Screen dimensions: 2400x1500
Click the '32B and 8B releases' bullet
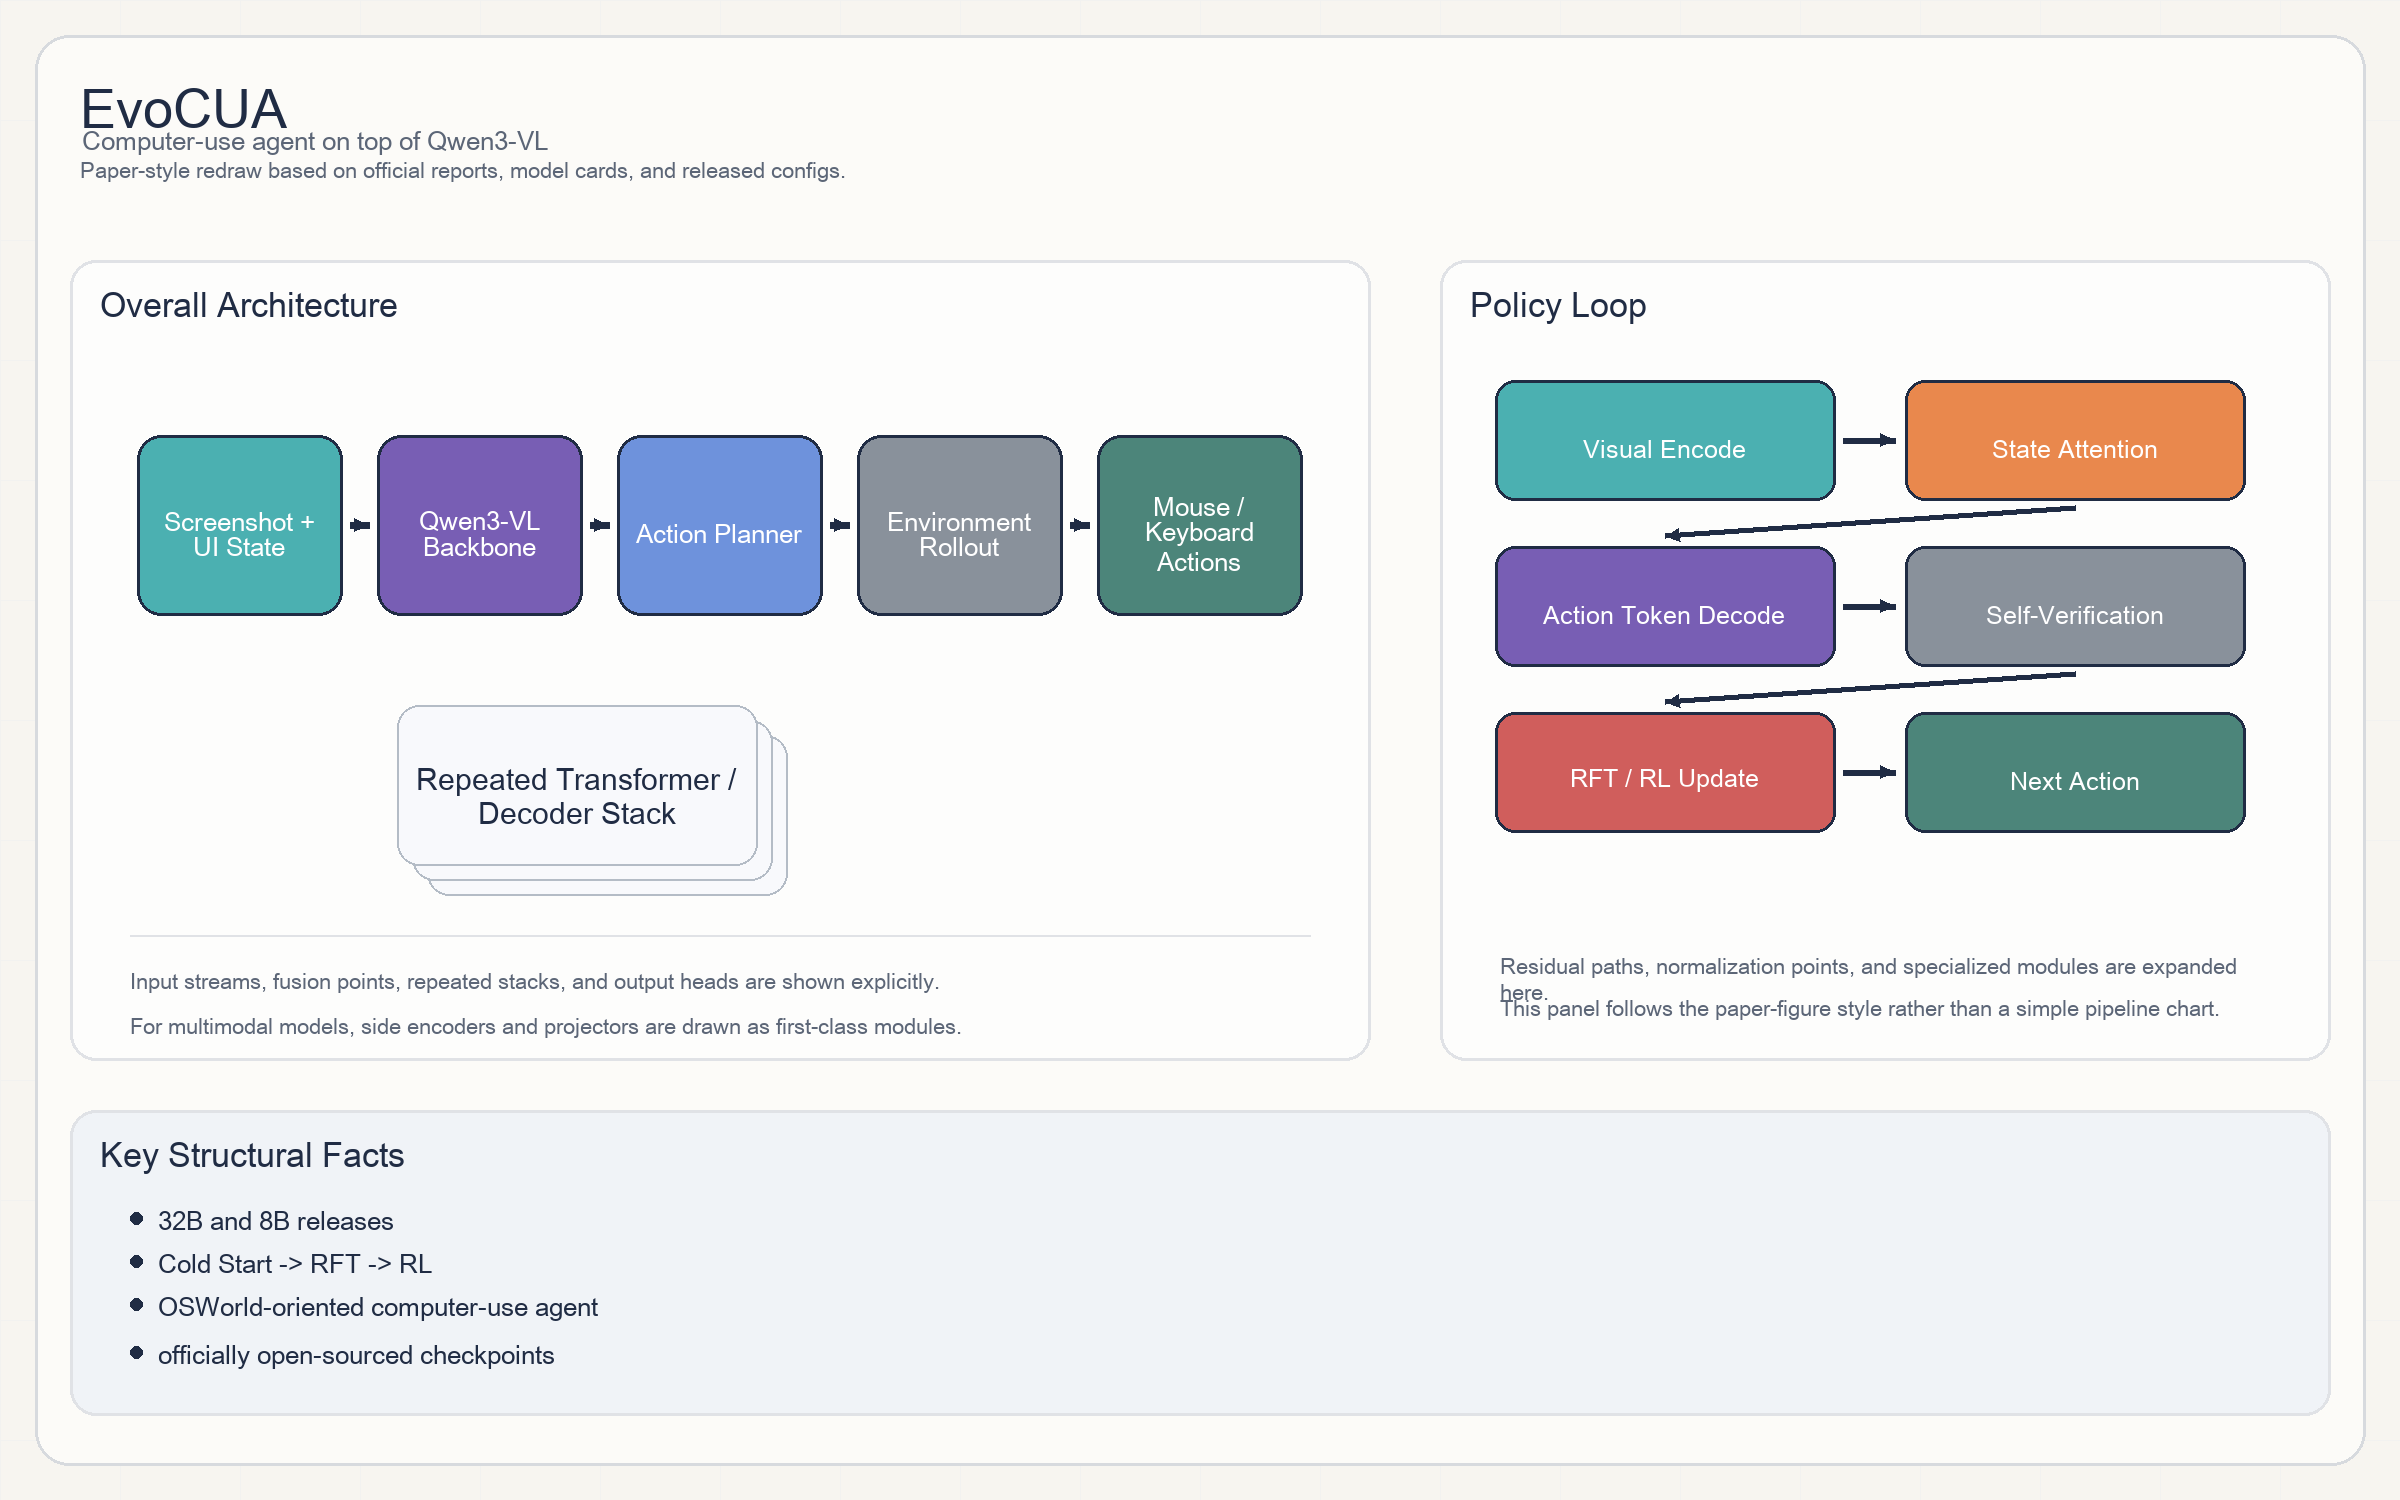275,1221
